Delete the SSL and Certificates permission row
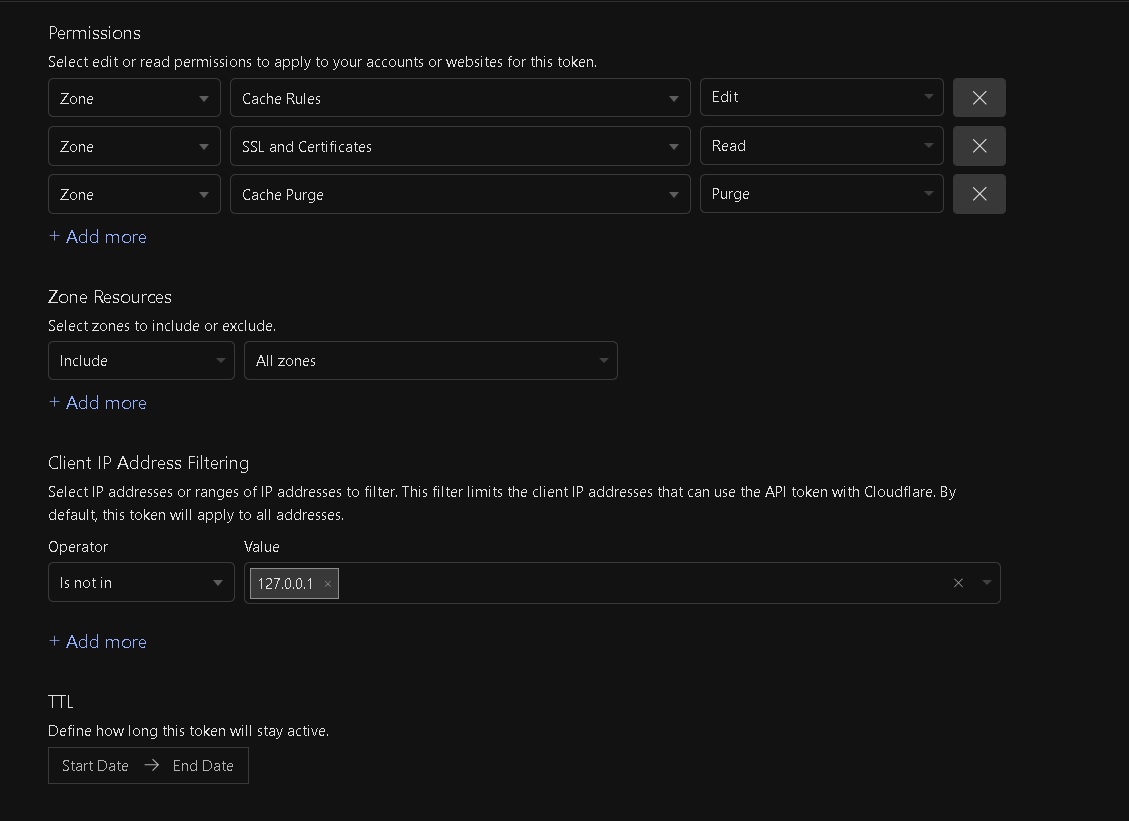Viewport: 1129px width, 821px height. (979, 146)
